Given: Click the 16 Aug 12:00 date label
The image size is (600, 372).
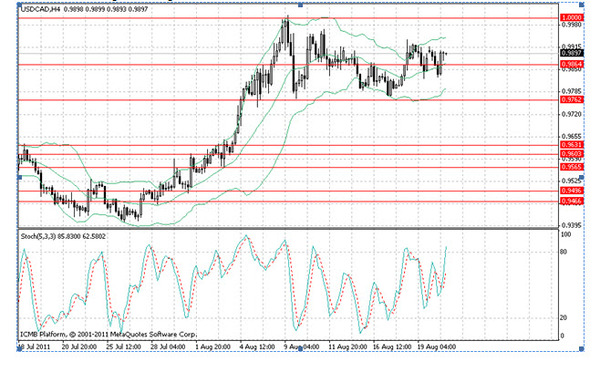Looking at the screenshot, I should click(x=393, y=347).
